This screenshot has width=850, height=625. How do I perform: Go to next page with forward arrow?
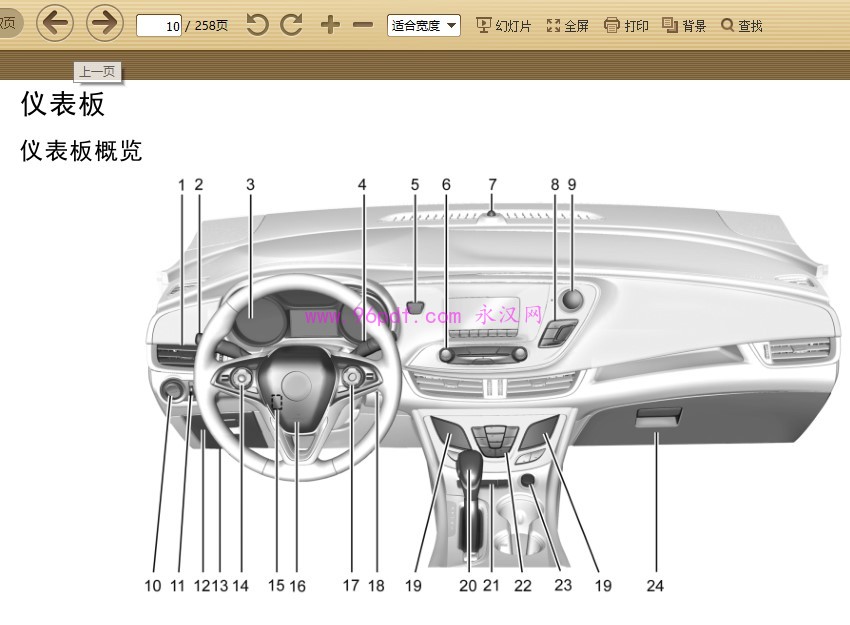[104, 22]
